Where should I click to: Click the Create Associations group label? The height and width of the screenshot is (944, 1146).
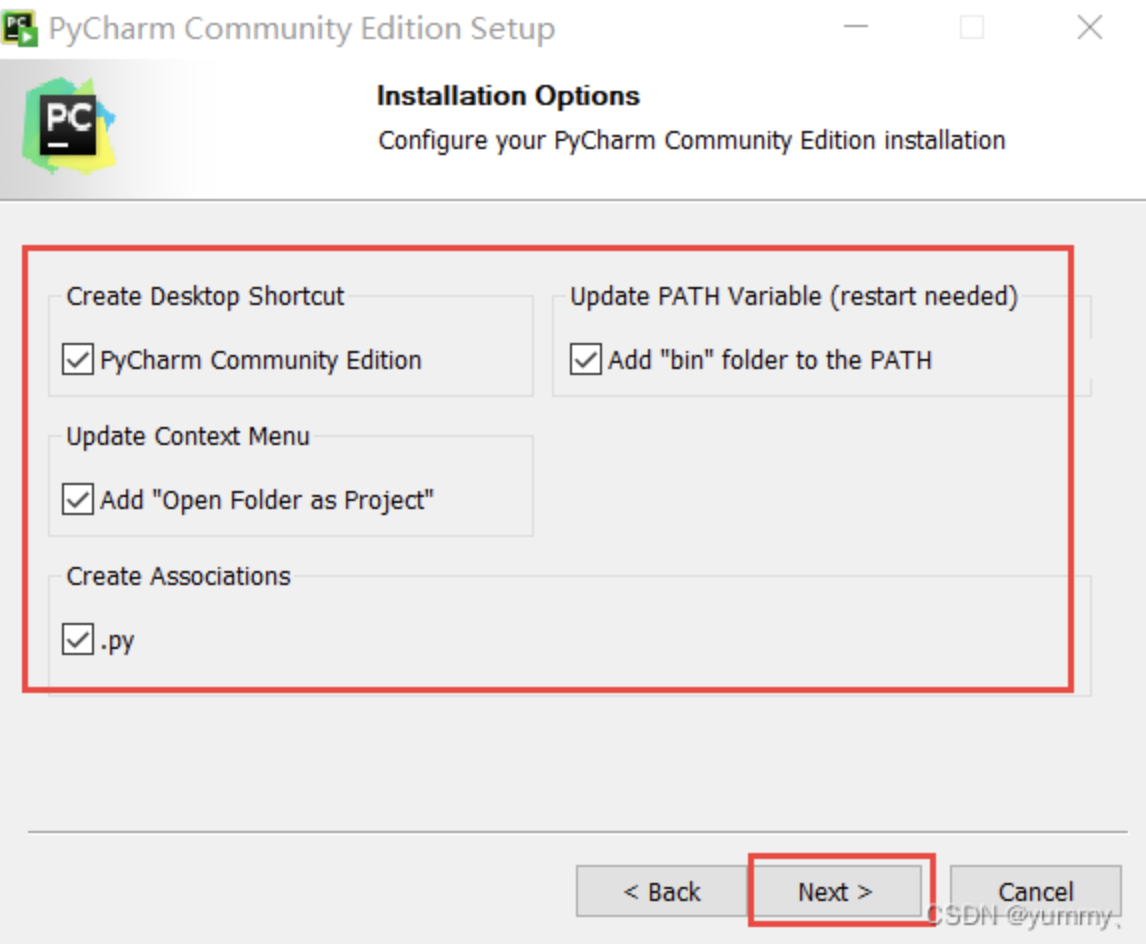coord(178,576)
